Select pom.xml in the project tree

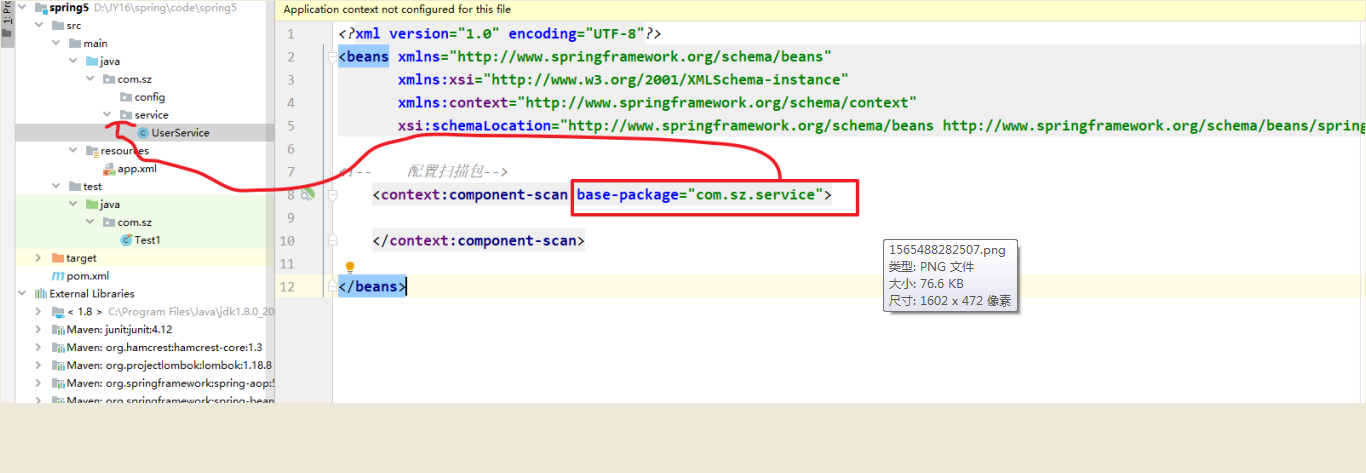[88, 276]
